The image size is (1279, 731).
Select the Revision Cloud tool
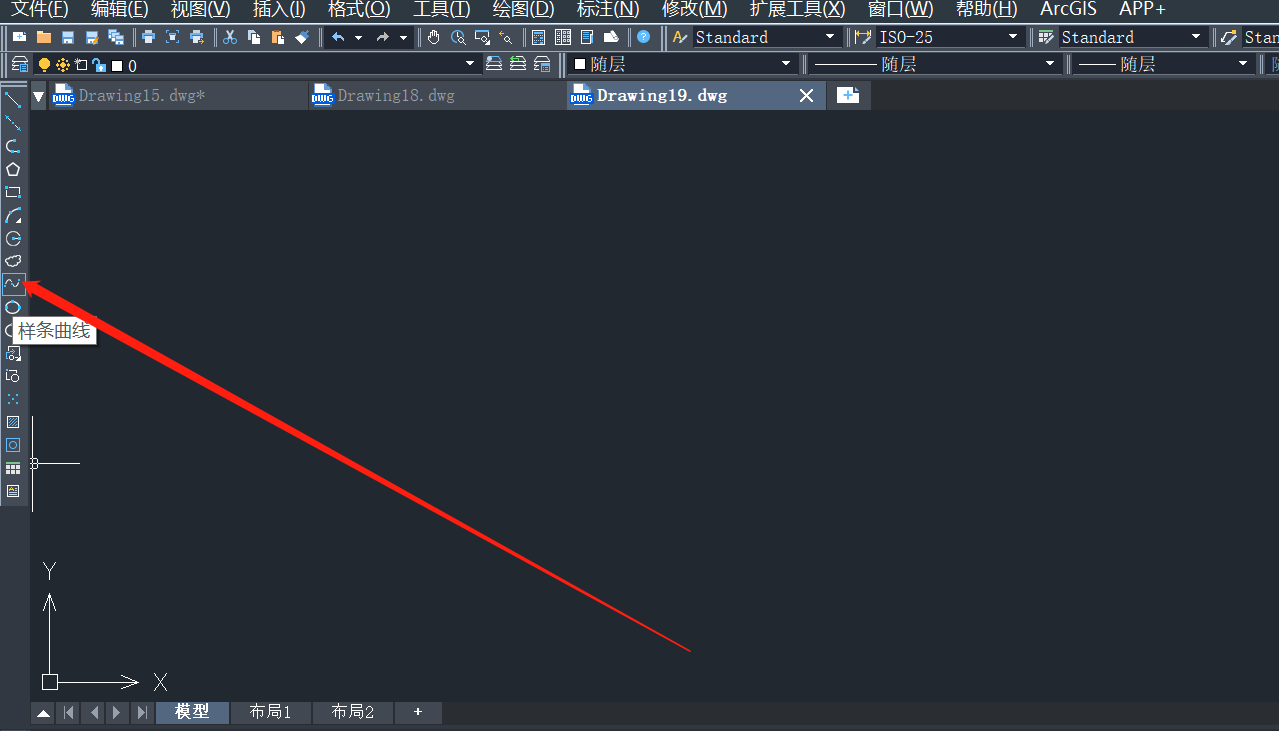click(13, 261)
